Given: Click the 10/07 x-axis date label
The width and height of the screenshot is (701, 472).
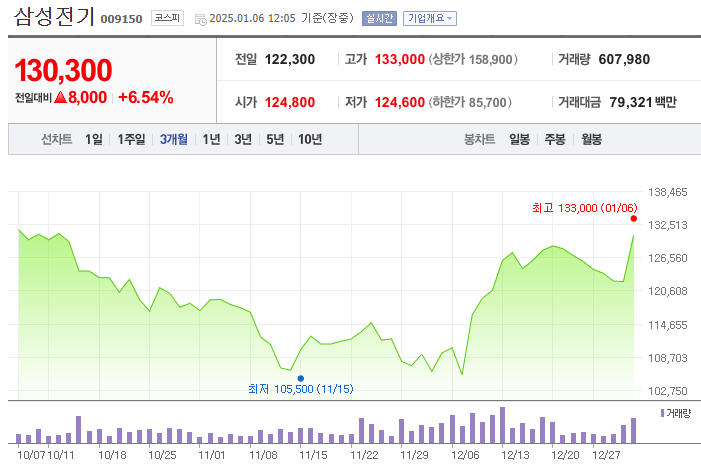Looking at the screenshot, I should 31,455.
